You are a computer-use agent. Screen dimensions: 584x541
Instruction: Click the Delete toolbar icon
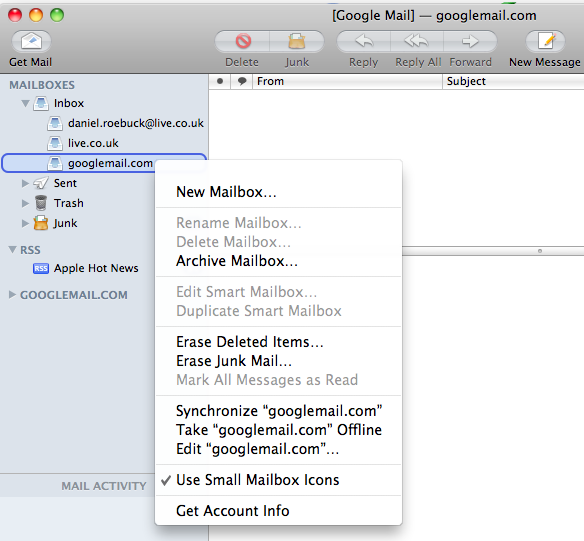tap(243, 41)
